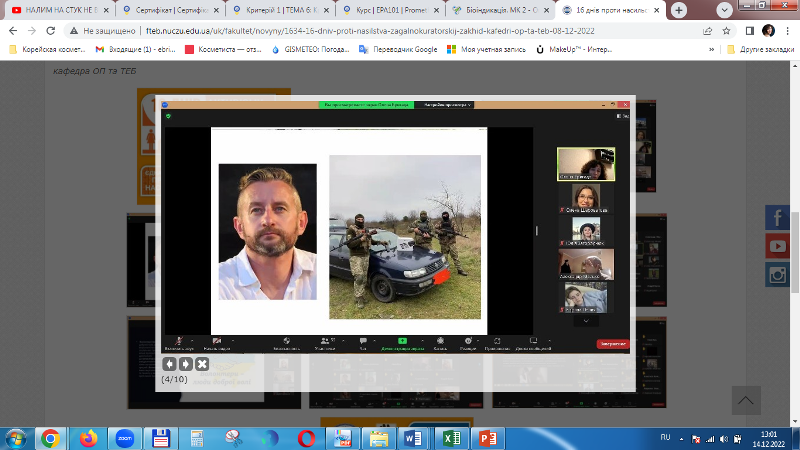This screenshot has height=450, width=800.
Task: Open the floppy disk app on the taskbar
Action: coord(161,439)
